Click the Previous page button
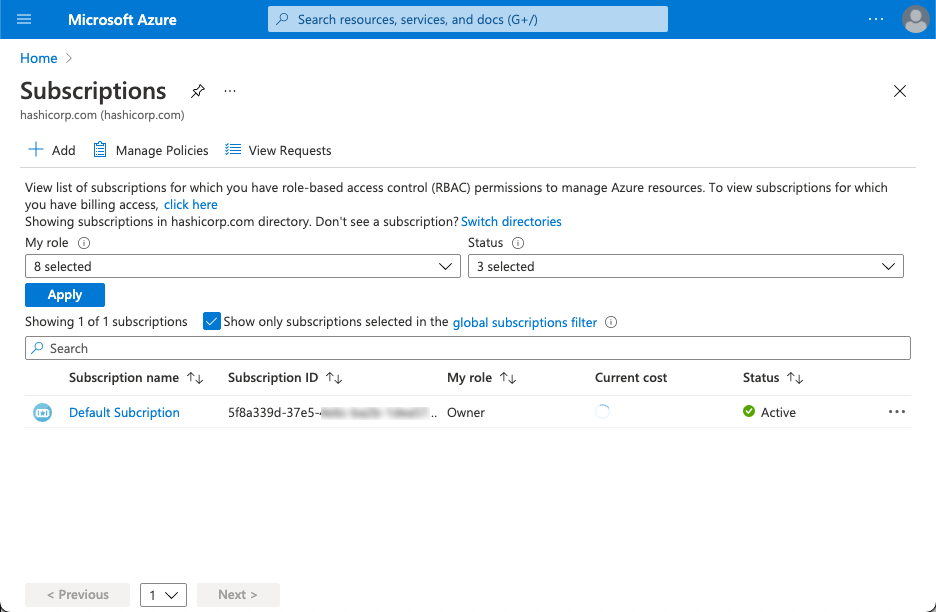Screen dimensions: 936x612 (x=78, y=595)
